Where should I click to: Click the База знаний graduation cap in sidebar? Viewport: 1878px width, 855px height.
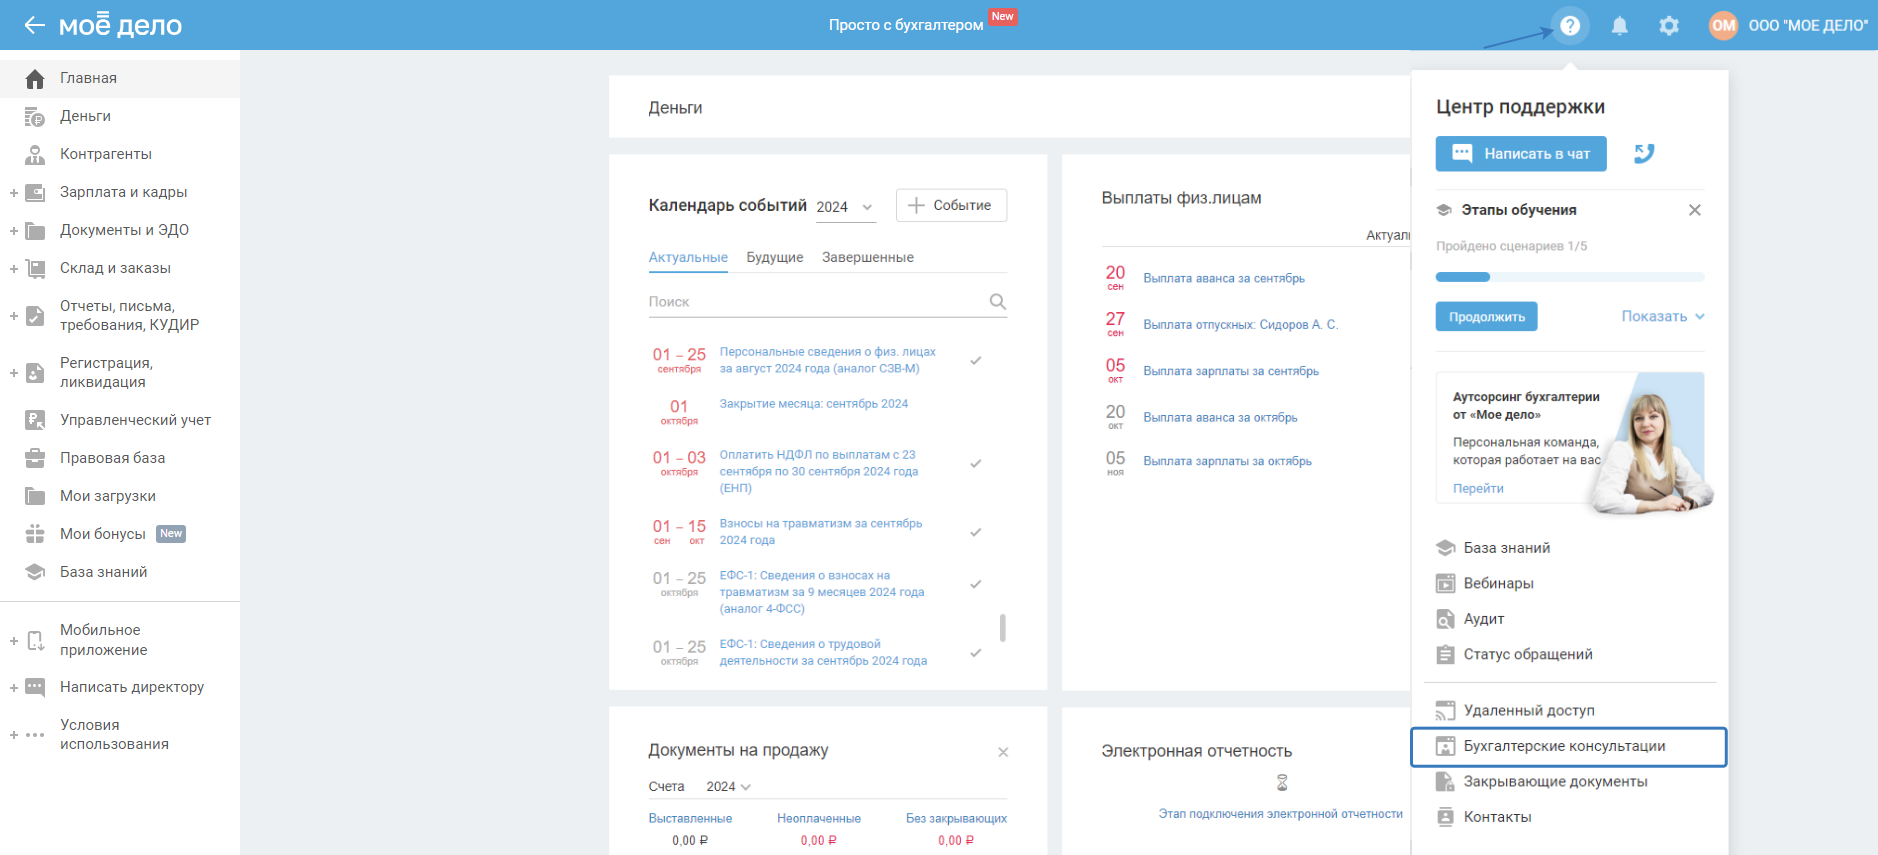pyautogui.click(x=35, y=572)
